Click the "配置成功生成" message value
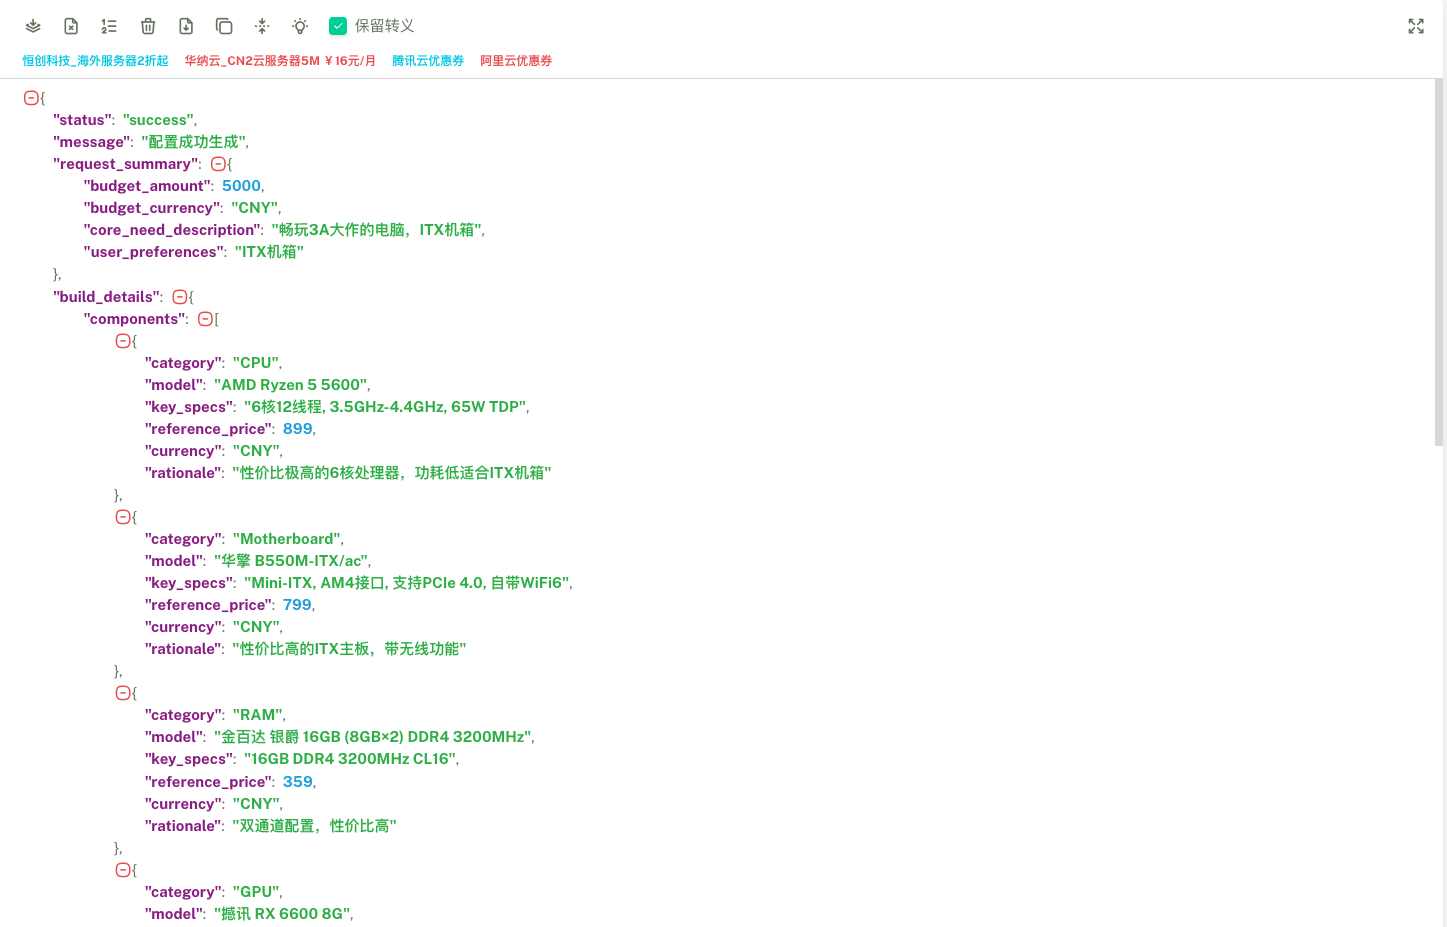 (x=193, y=142)
